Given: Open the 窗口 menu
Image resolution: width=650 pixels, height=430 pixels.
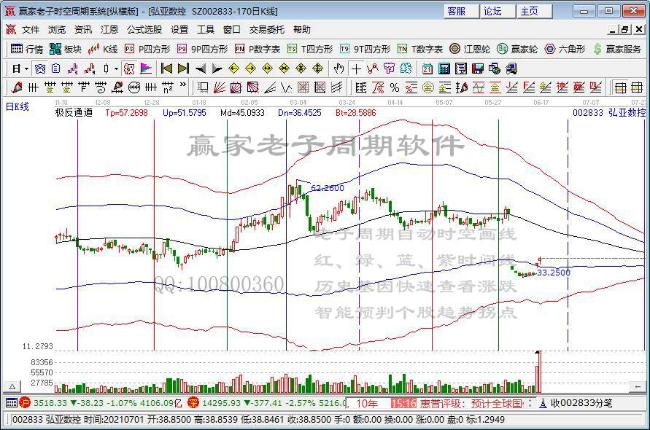Looking at the screenshot, I should pos(232,29).
